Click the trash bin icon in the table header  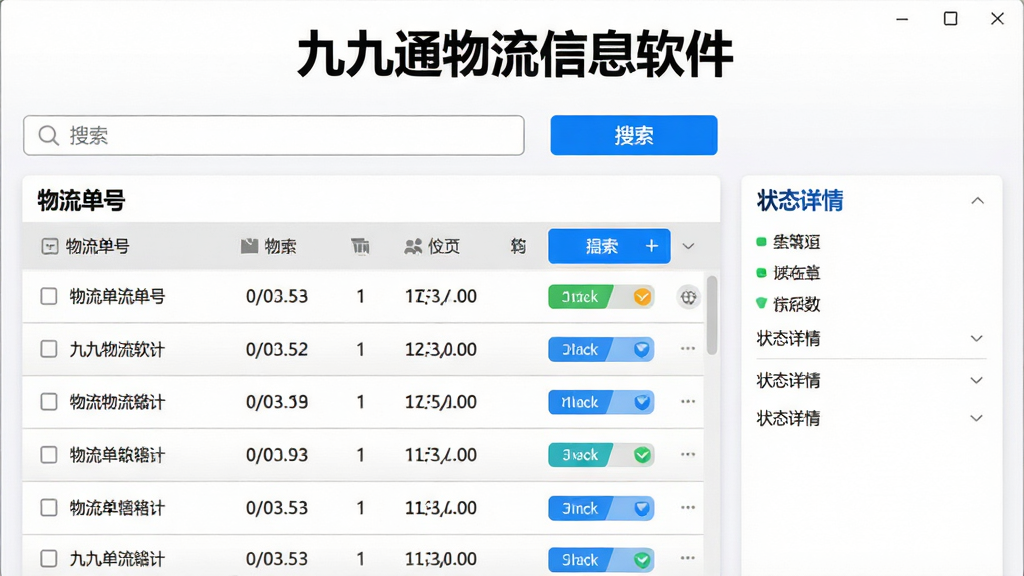(x=360, y=246)
